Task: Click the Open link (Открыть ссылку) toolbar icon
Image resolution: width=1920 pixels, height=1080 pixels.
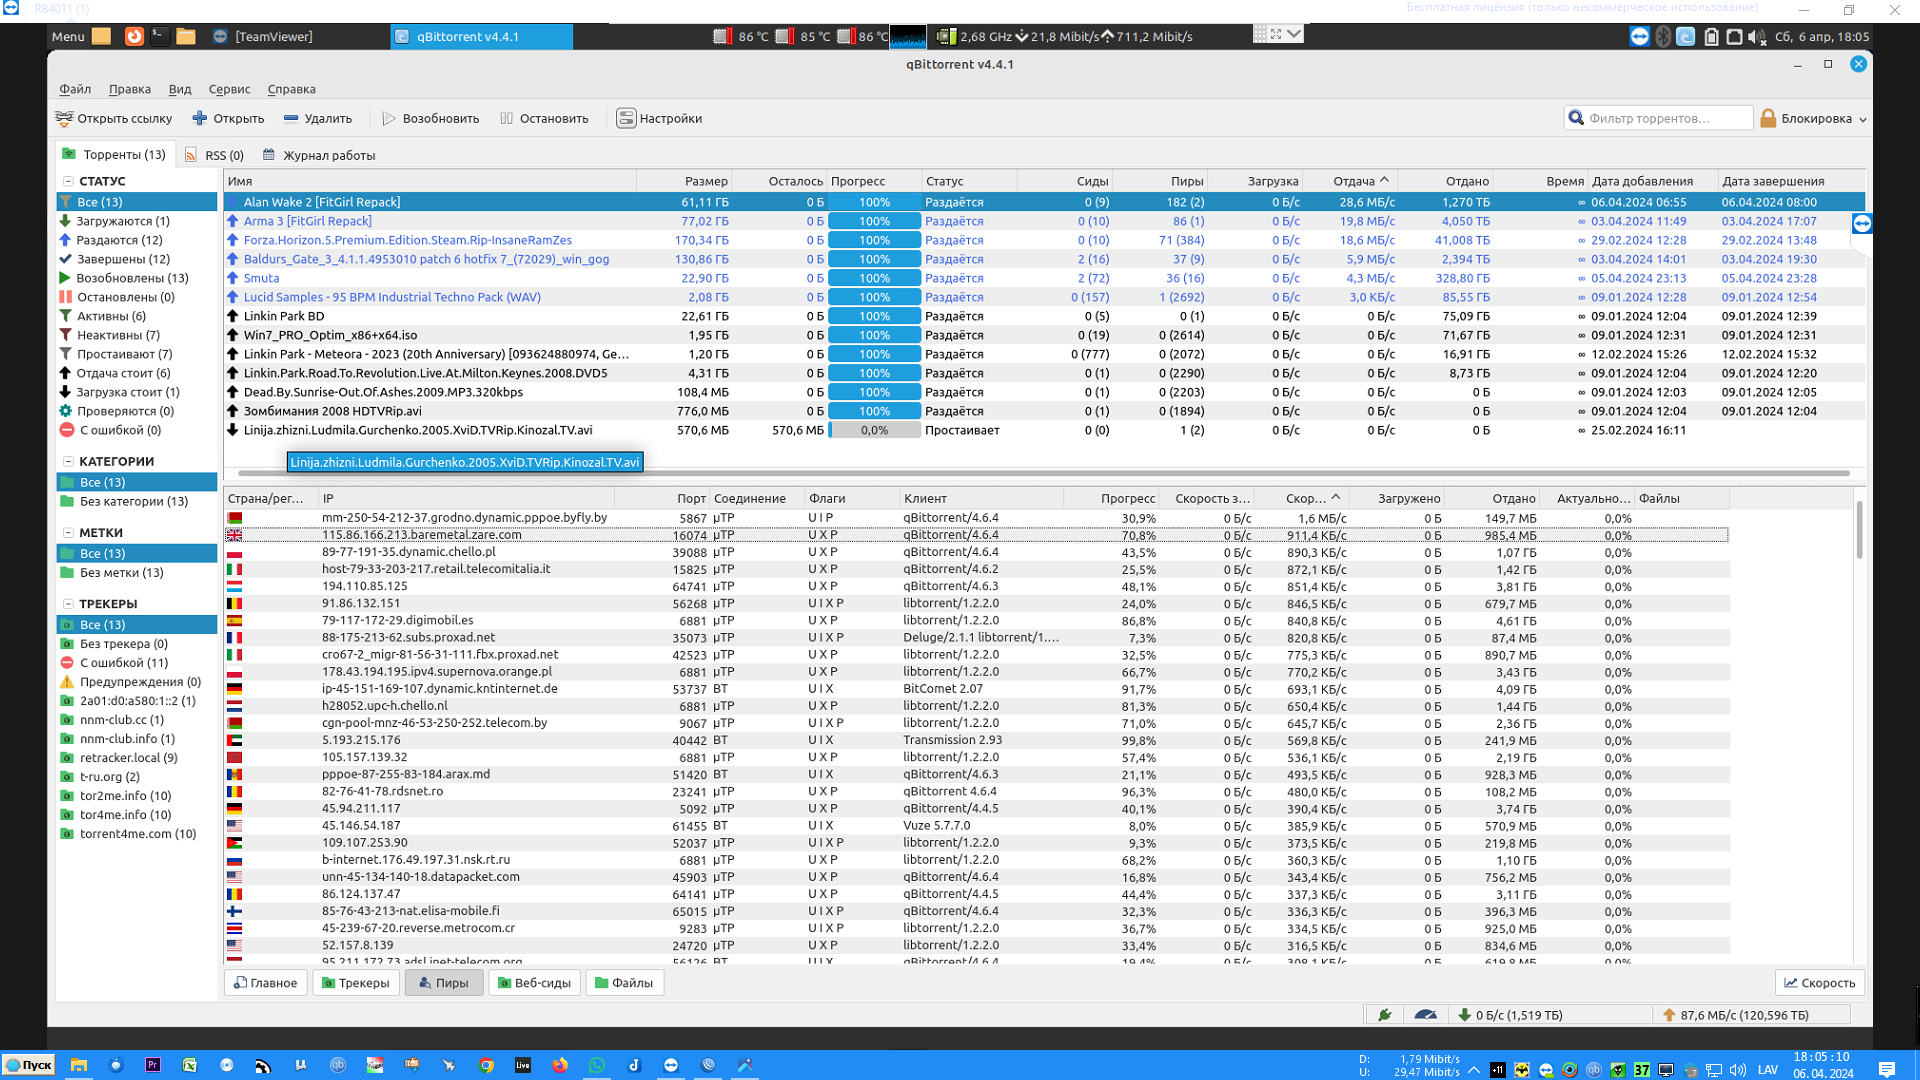Action: [65, 118]
